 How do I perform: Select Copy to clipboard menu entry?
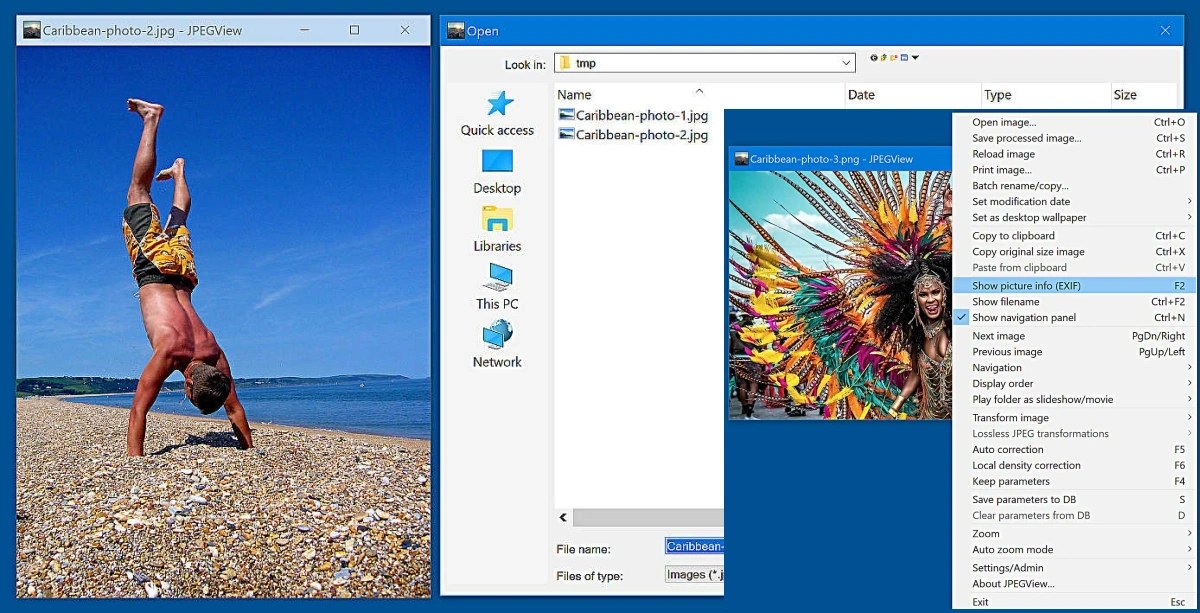click(x=1013, y=236)
